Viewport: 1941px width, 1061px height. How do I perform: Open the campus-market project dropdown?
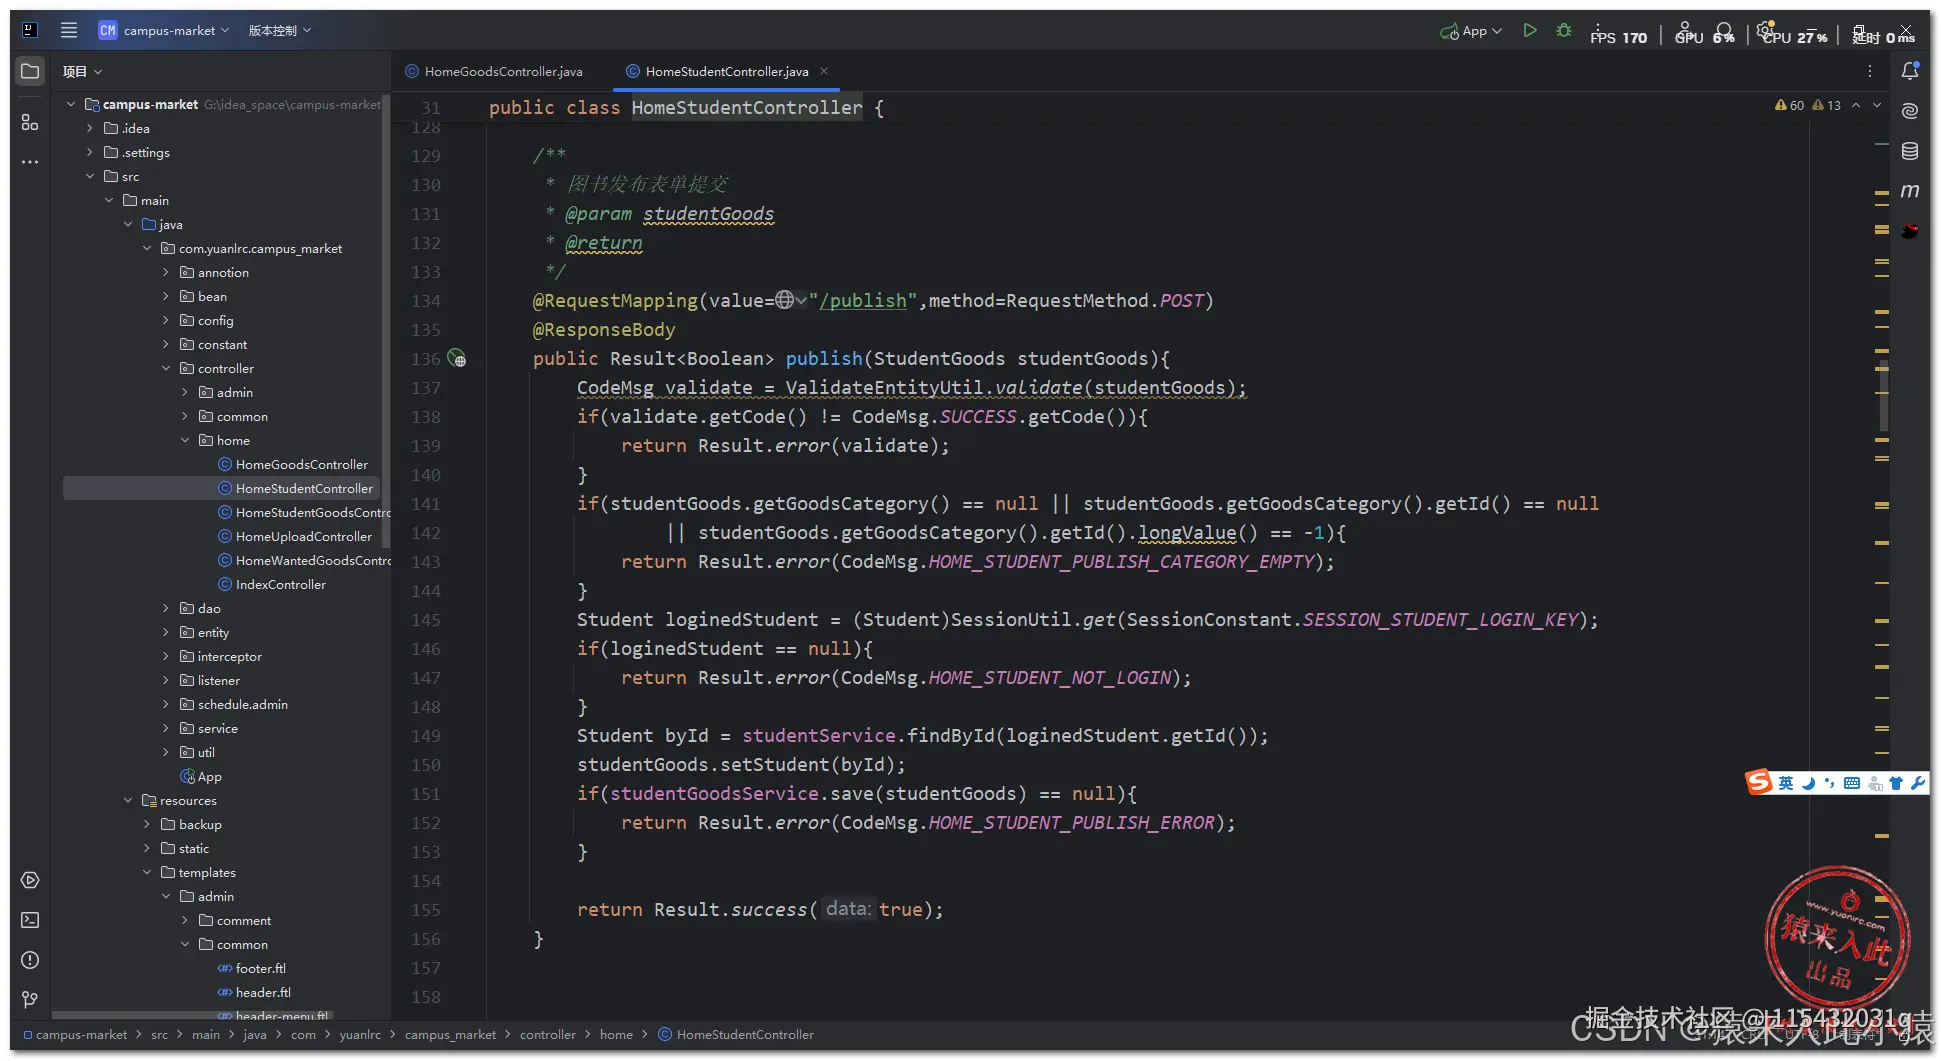click(x=164, y=31)
